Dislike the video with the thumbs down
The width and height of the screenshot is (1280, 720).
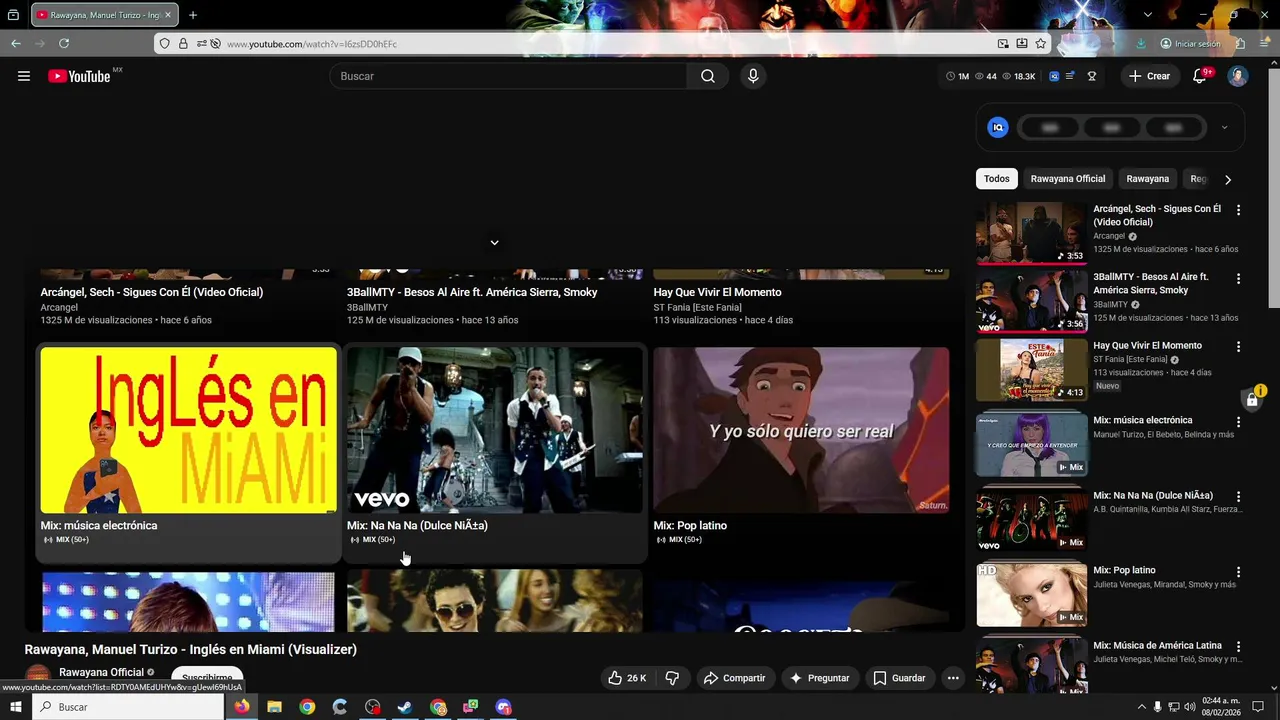click(672, 678)
